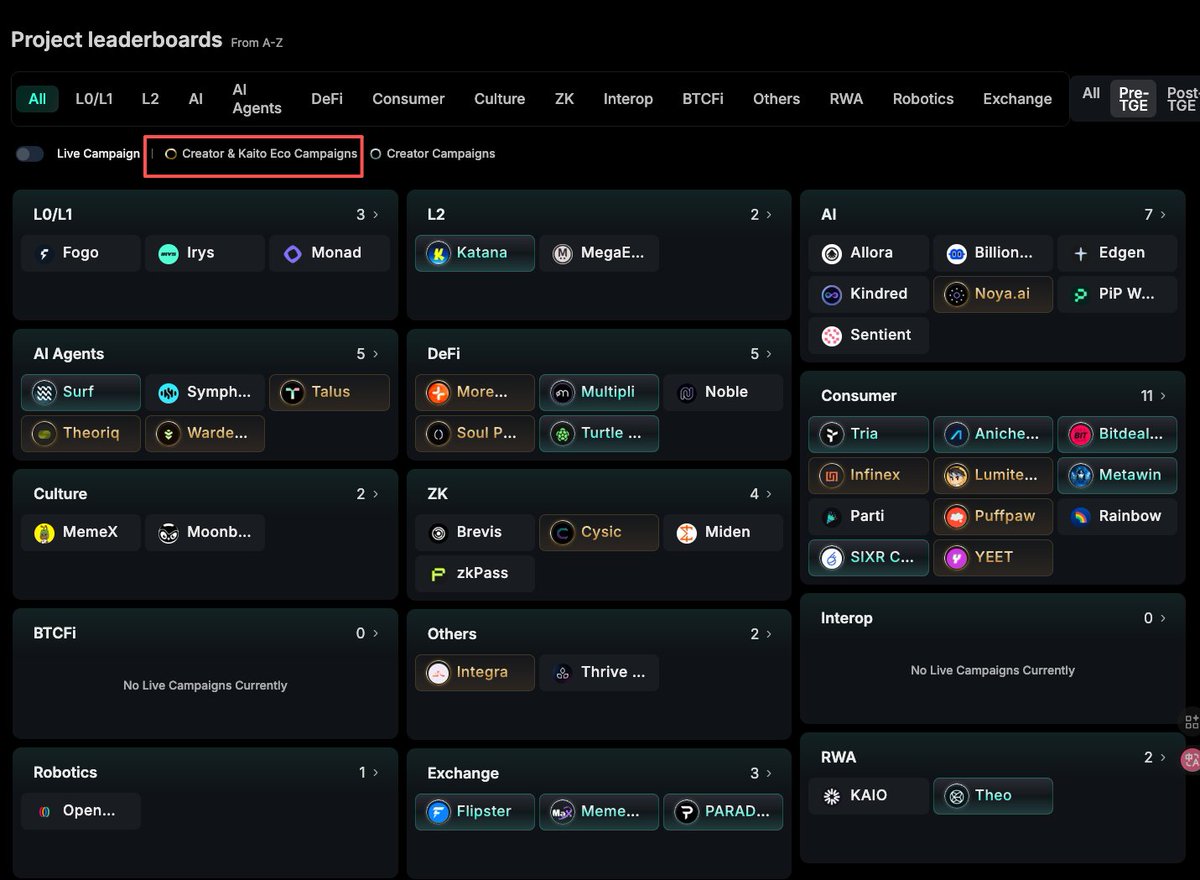Click the Kindred logo icon
This screenshot has width=1200, height=880.
(832, 295)
